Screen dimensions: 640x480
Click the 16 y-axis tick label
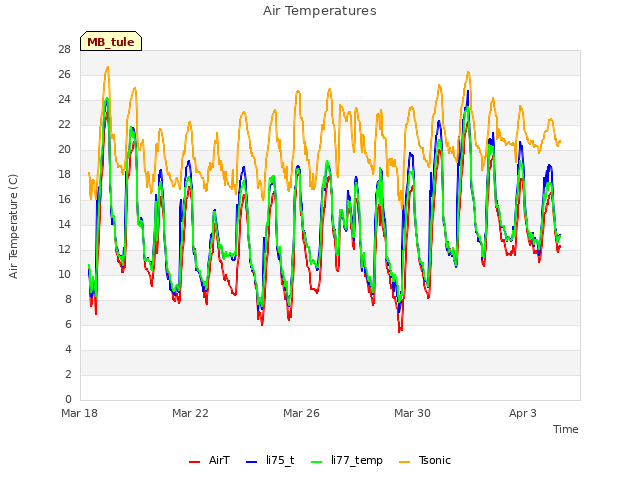[64, 199]
